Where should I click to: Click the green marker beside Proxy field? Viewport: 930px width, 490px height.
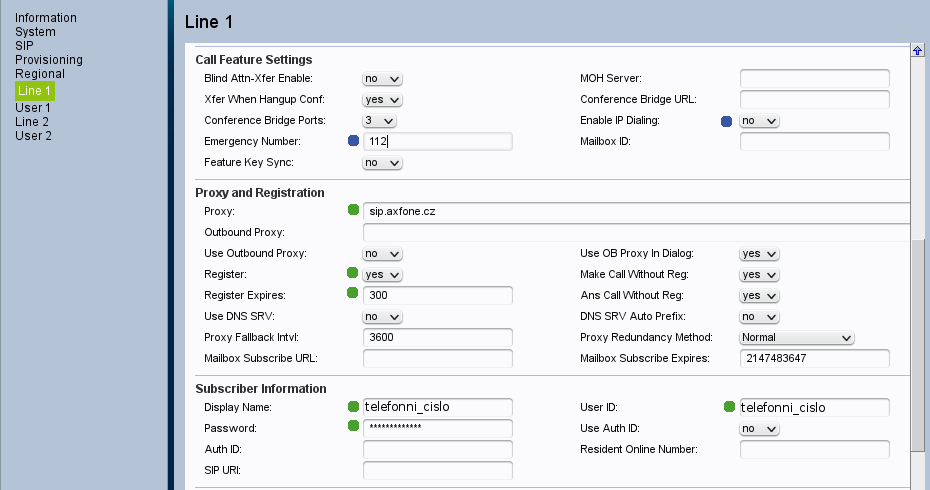(353, 210)
